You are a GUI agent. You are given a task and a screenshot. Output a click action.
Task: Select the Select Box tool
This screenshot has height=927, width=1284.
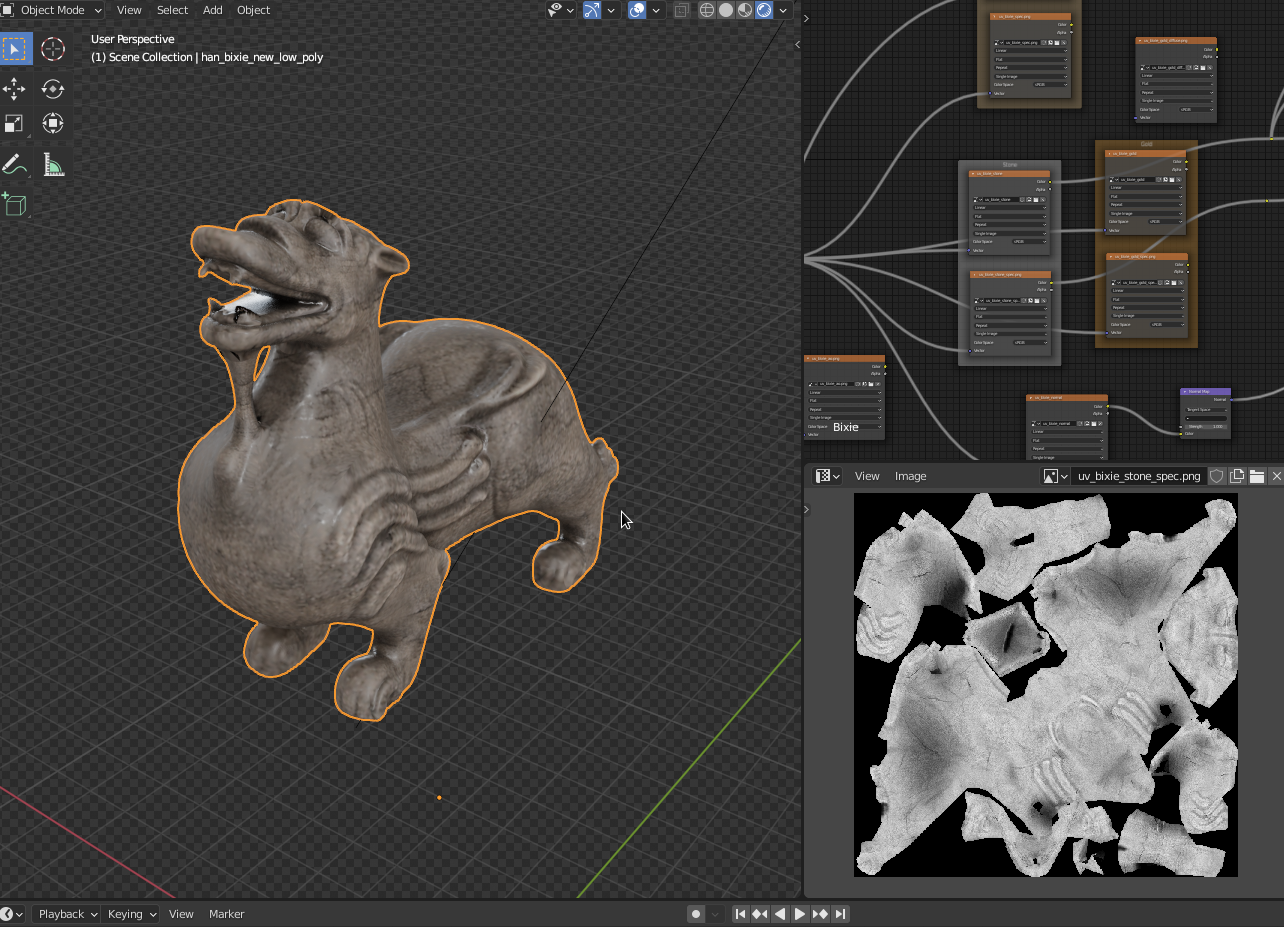15,49
